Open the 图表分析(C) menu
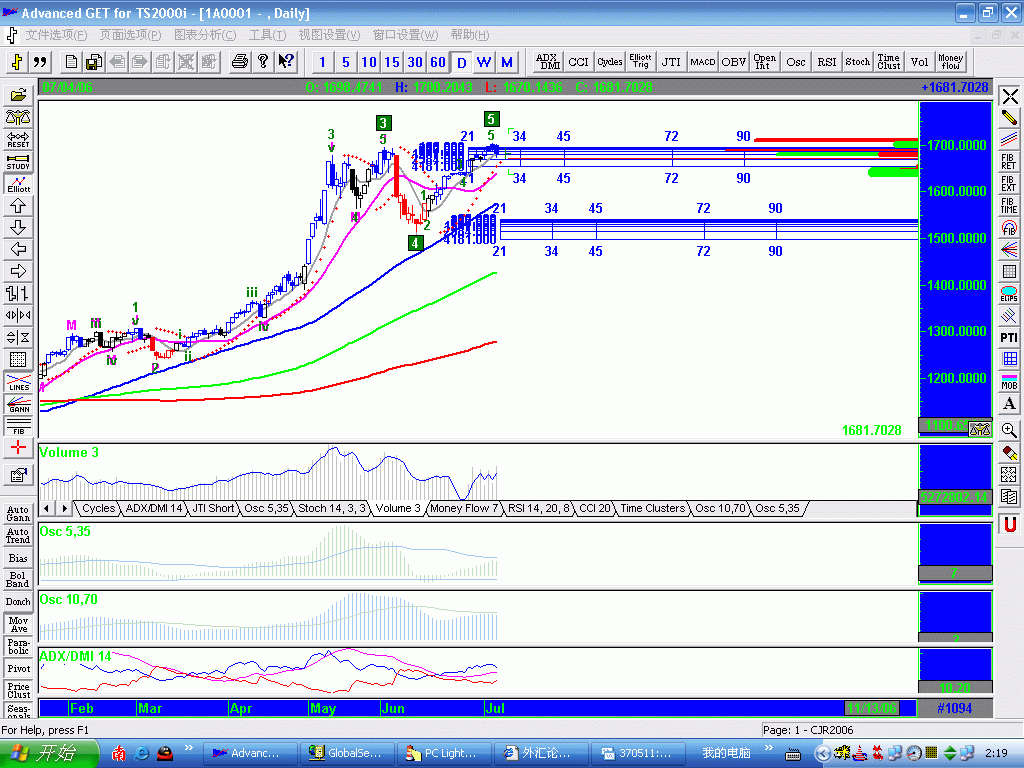Viewport: 1024px width, 768px height. point(204,35)
